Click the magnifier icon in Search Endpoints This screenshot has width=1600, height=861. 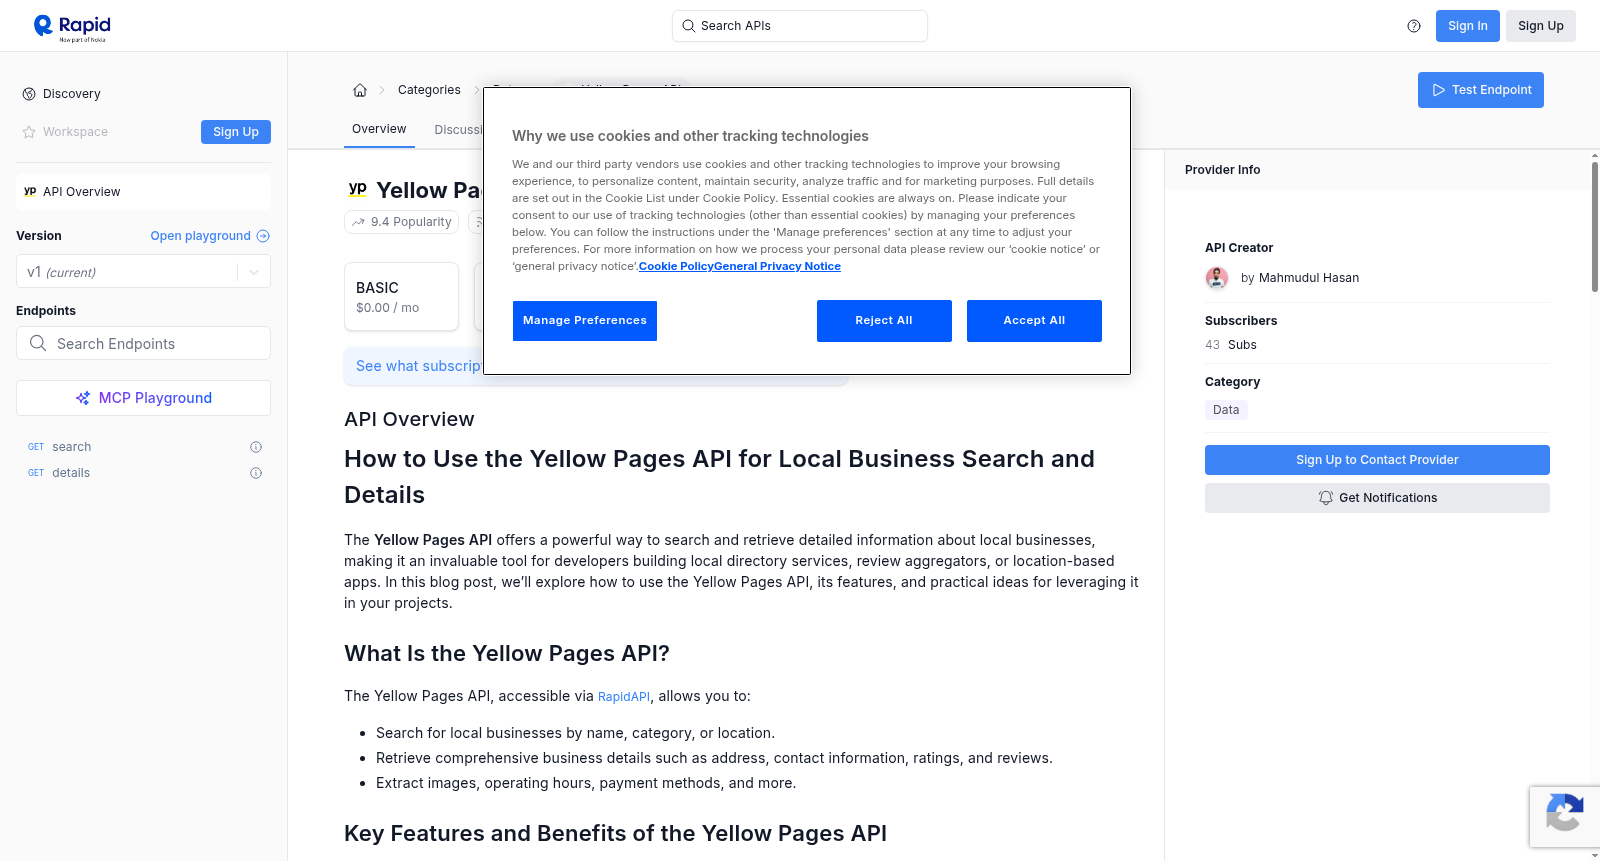click(38, 343)
